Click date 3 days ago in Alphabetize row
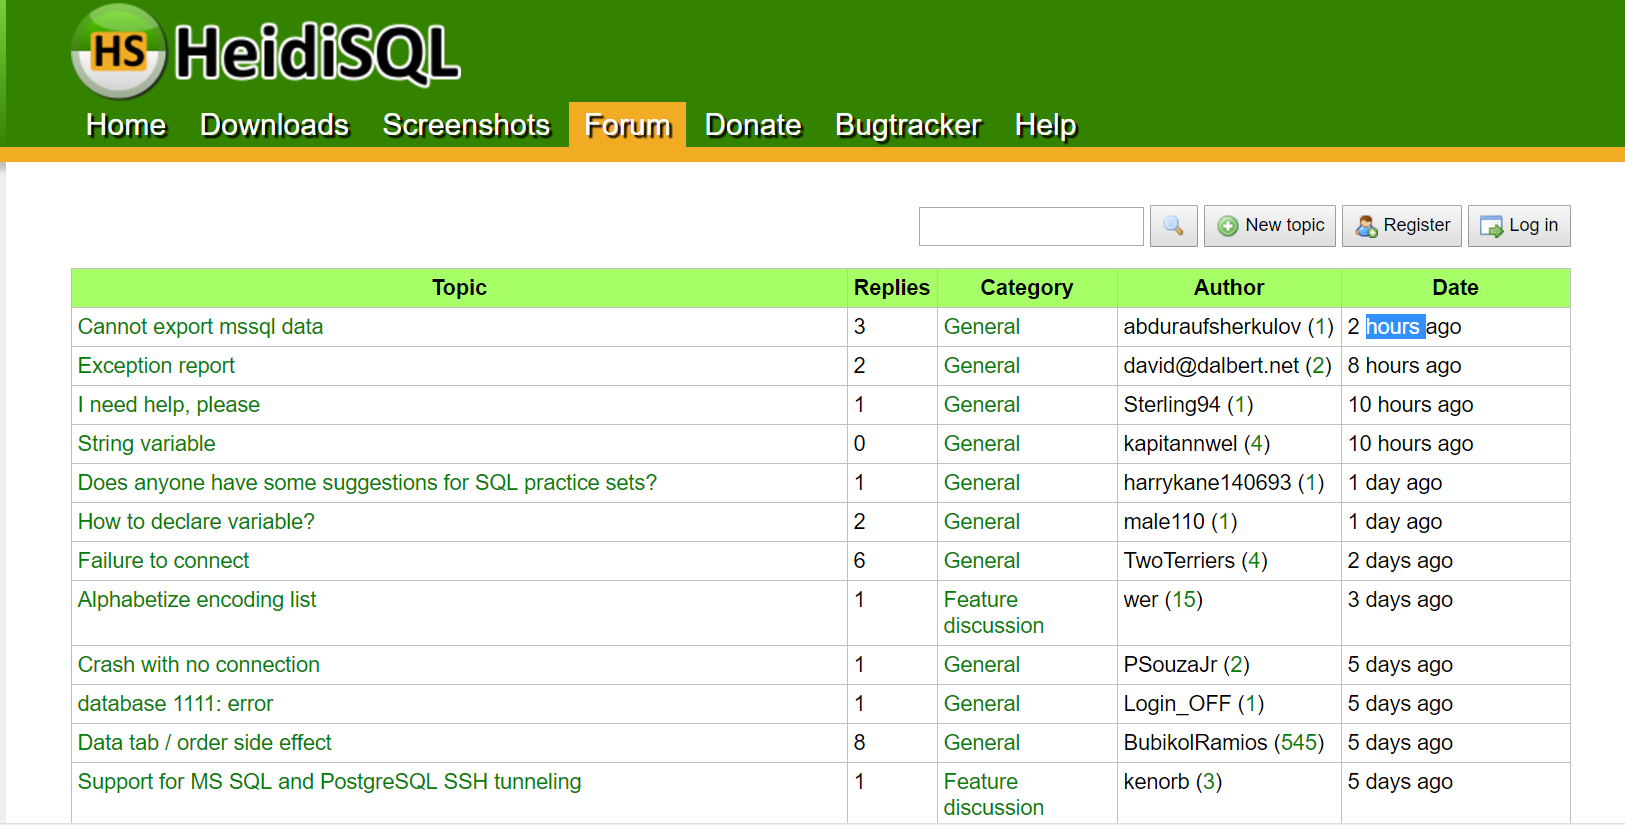Image resolution: width=1625 pixels, height=828 pixels. click(1400, 600)
